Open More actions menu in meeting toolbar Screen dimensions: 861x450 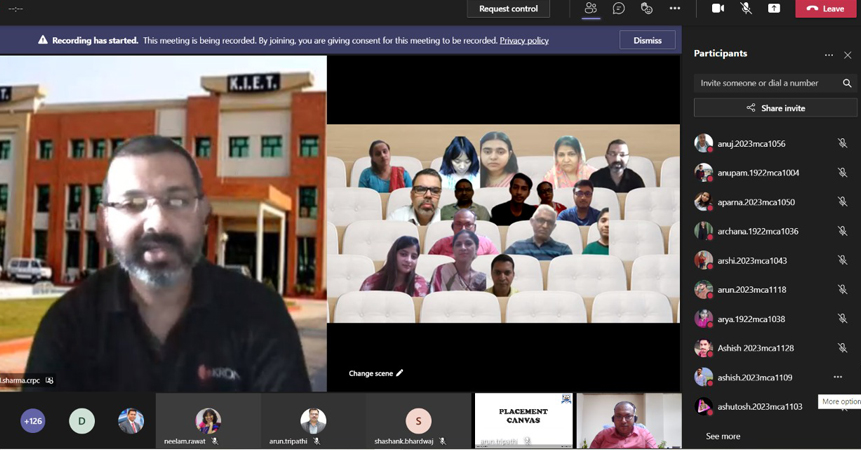(675, 9)
